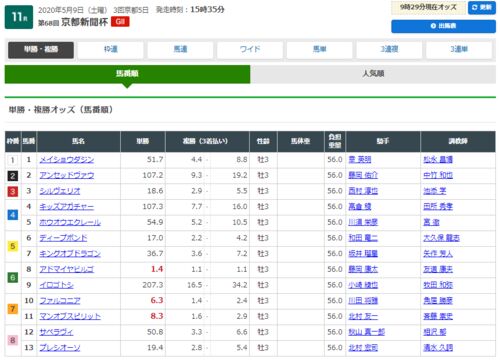Click the win odds value 107.2

[x=153, y=175]
